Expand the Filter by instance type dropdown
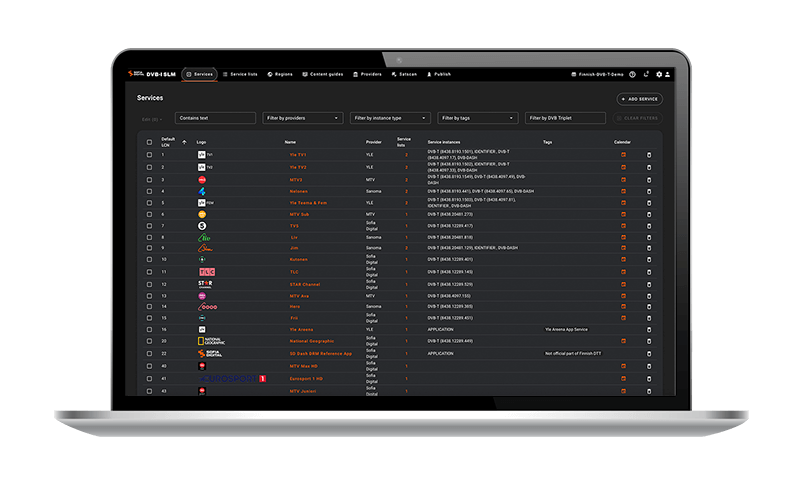 pyautogui.click(x=390, y=118)
